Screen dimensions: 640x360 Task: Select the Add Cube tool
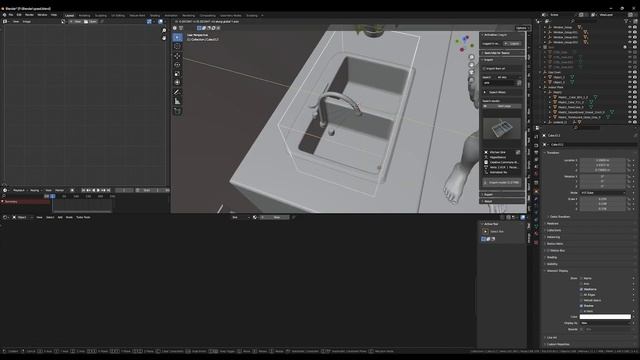(x=177, y=111)
